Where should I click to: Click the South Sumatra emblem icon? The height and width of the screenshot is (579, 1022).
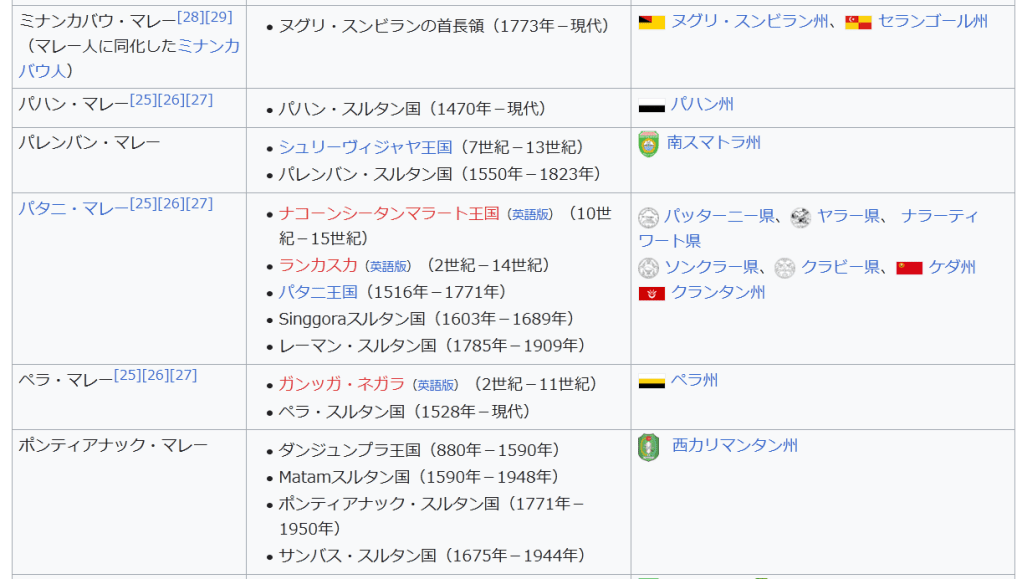pos(648,144)
